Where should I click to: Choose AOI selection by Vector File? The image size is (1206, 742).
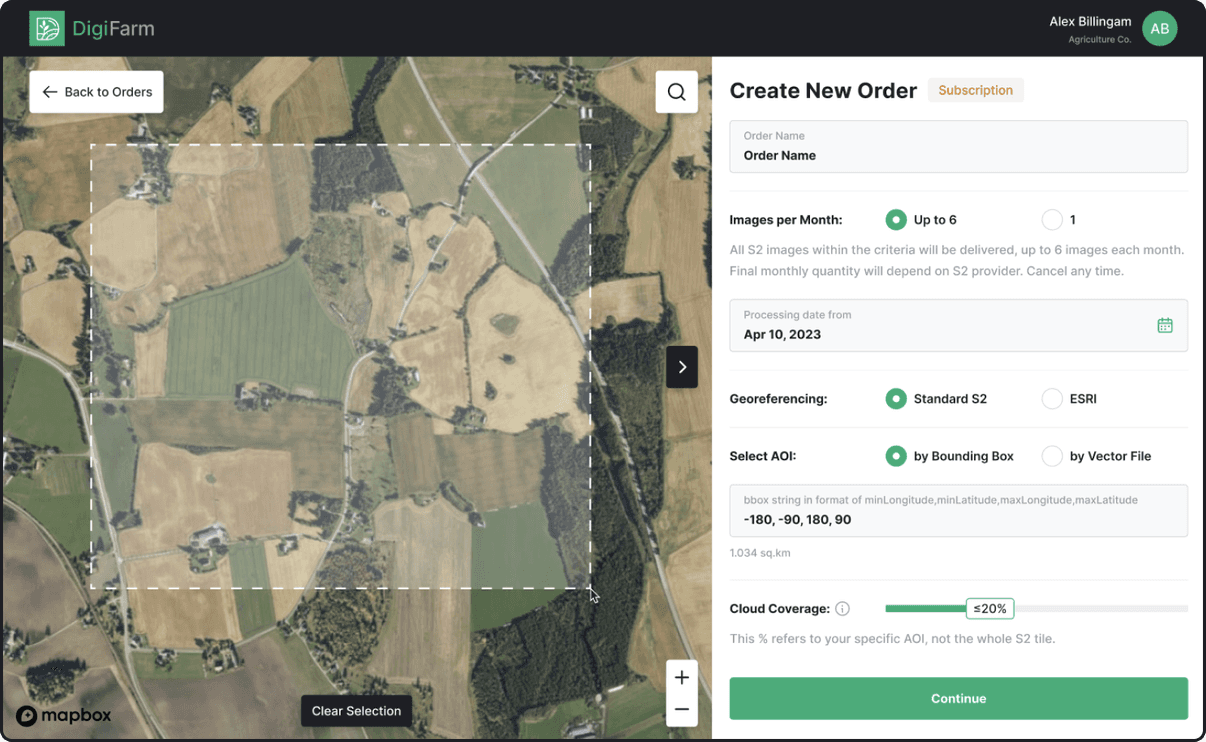coord(1052,455)
